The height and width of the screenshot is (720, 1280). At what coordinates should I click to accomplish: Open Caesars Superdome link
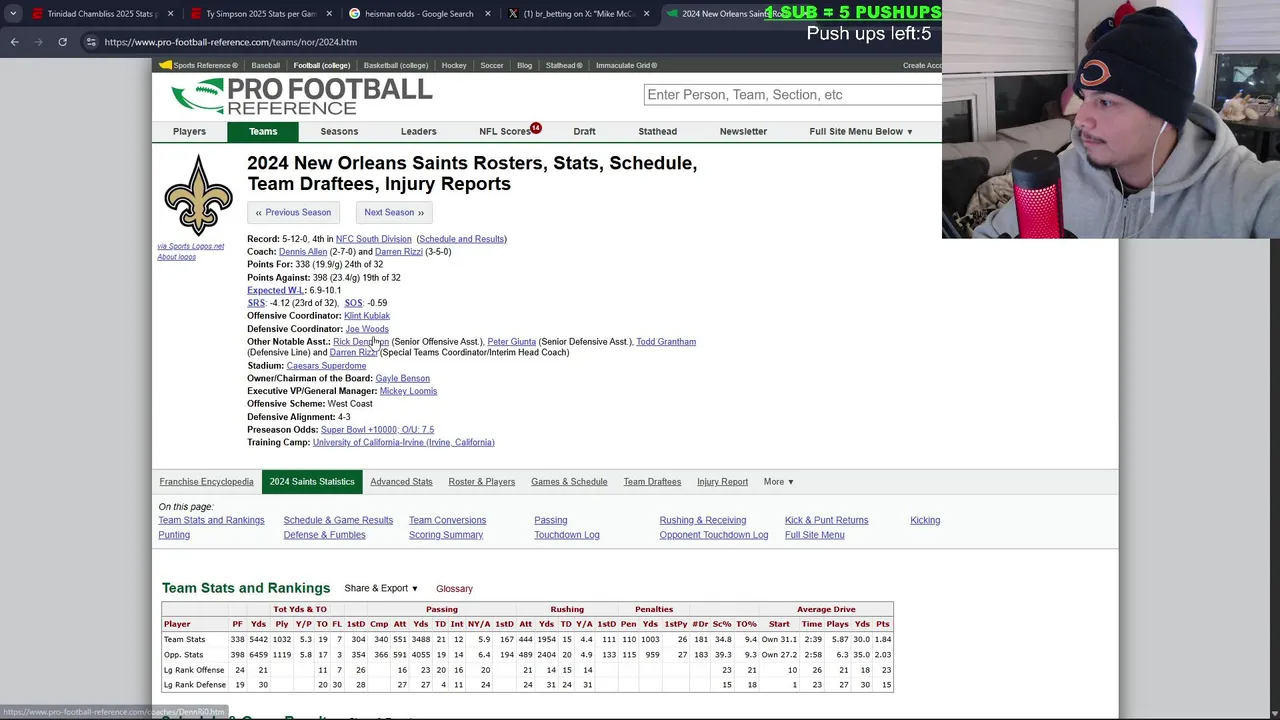(x=326, y=366)
